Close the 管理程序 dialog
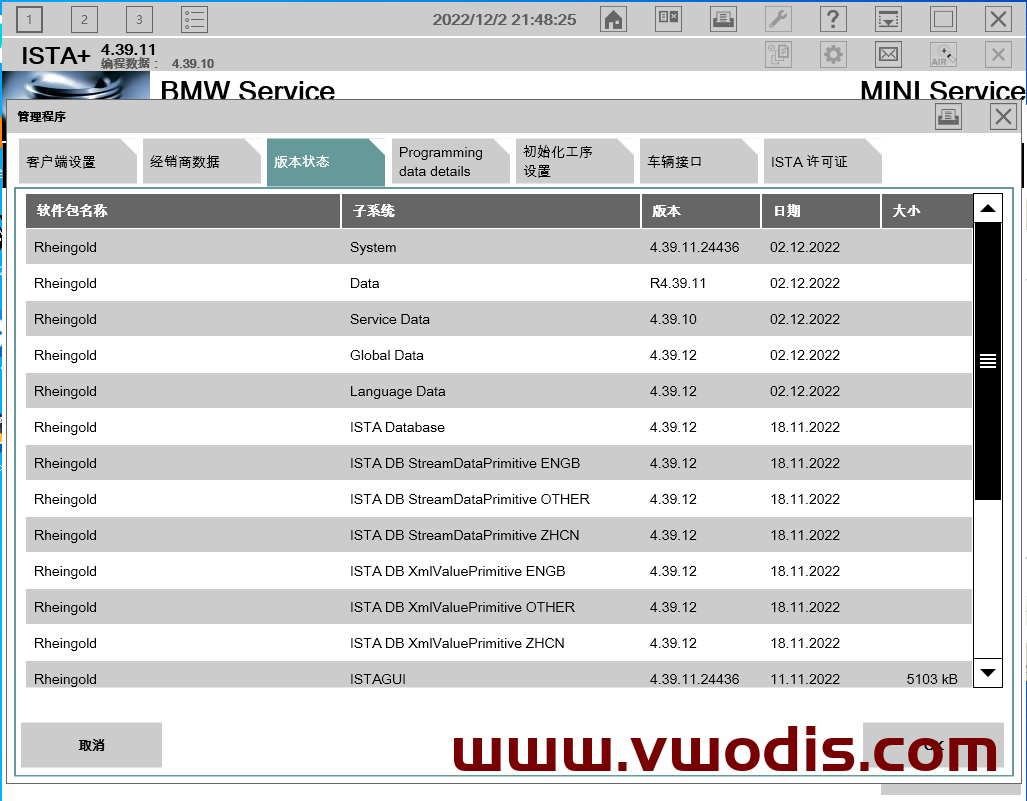This screenshot has height=801, width=1027. coord(1003,117)
